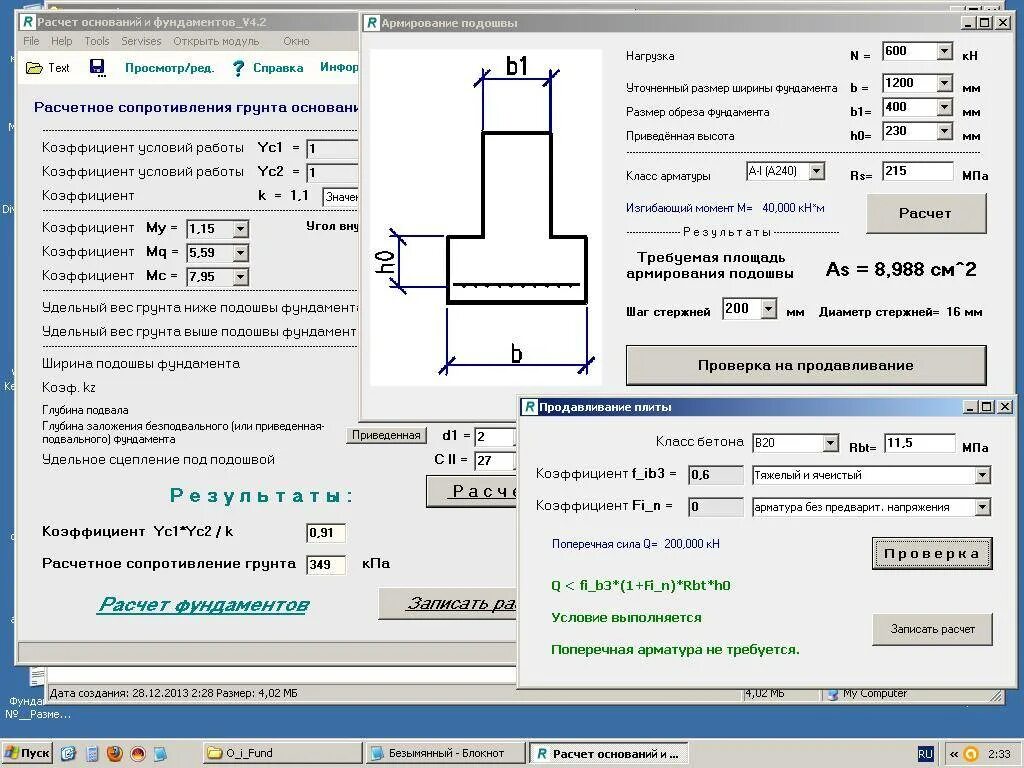1024x768 pixels.
Task: Switch to O_i_Fund taskbar item
Action: click(282, 754)
